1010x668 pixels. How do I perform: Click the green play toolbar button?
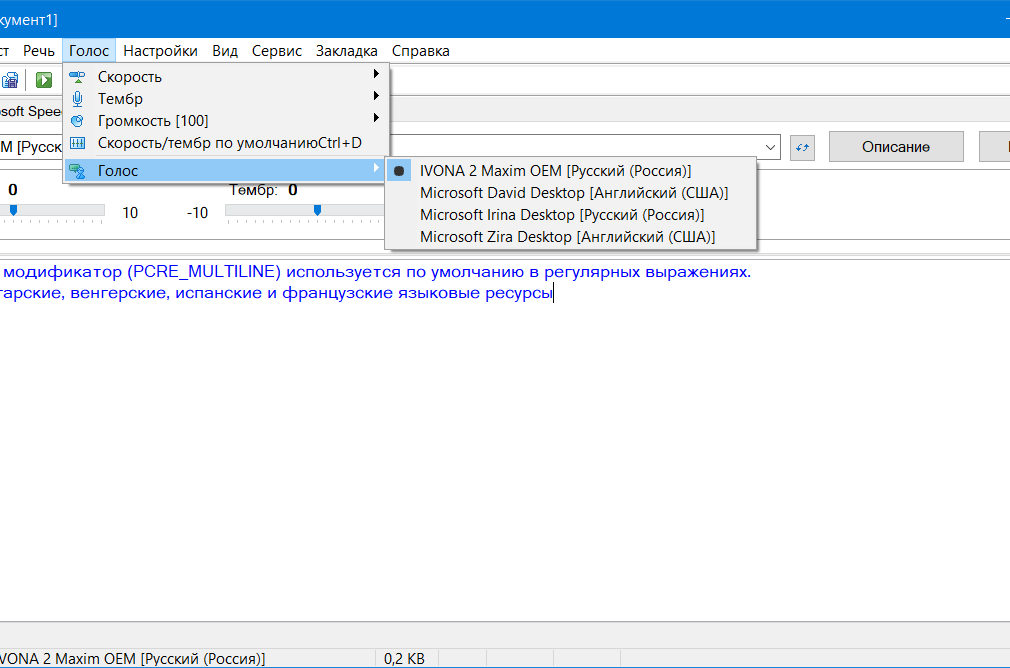click(44, 80)
